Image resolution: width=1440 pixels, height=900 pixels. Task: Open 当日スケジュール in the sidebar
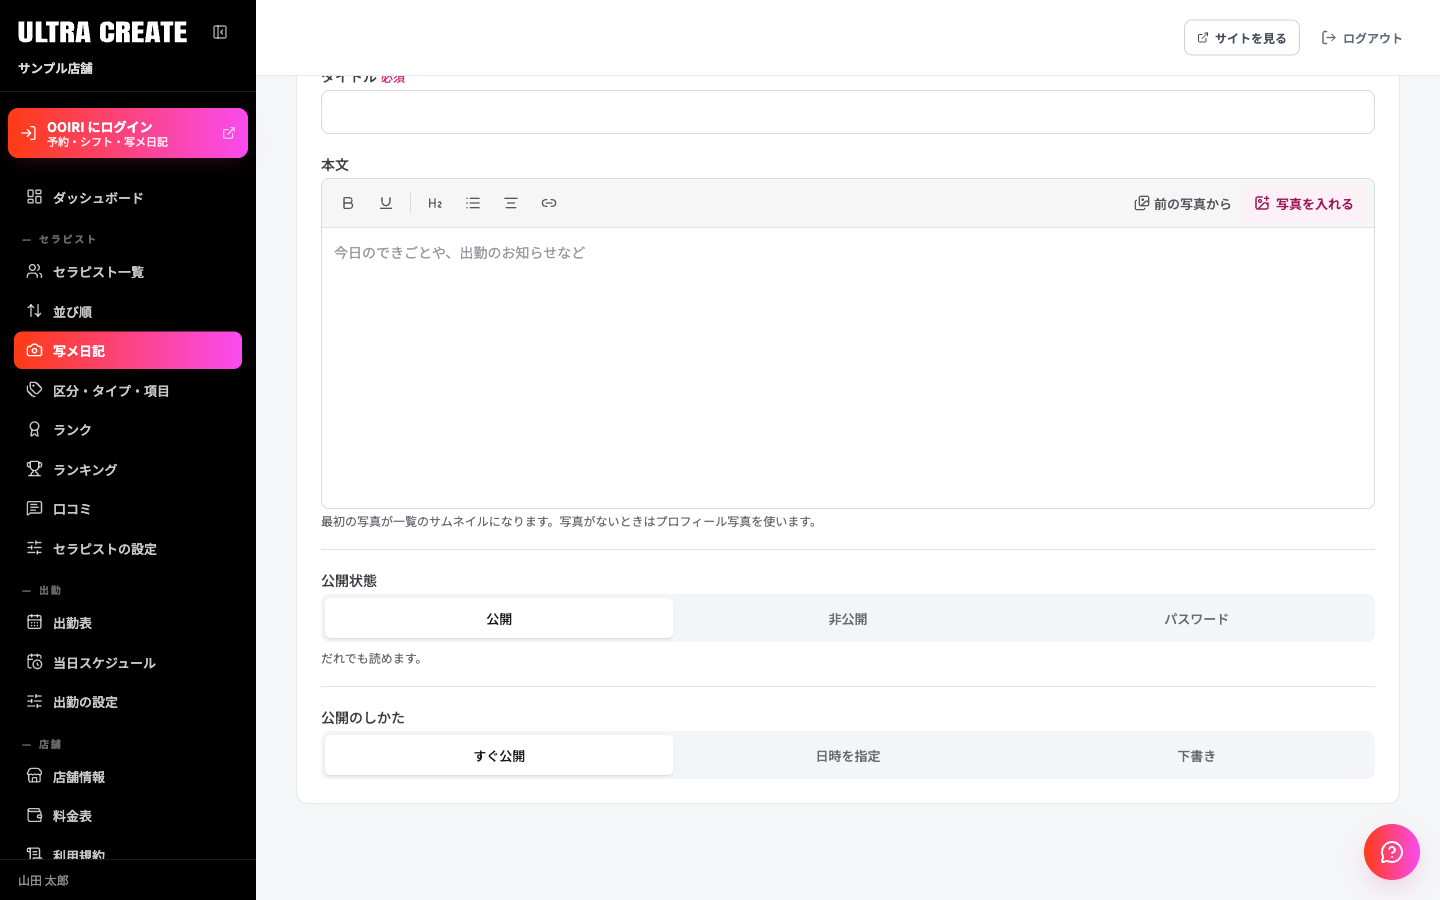coord(128,662)
